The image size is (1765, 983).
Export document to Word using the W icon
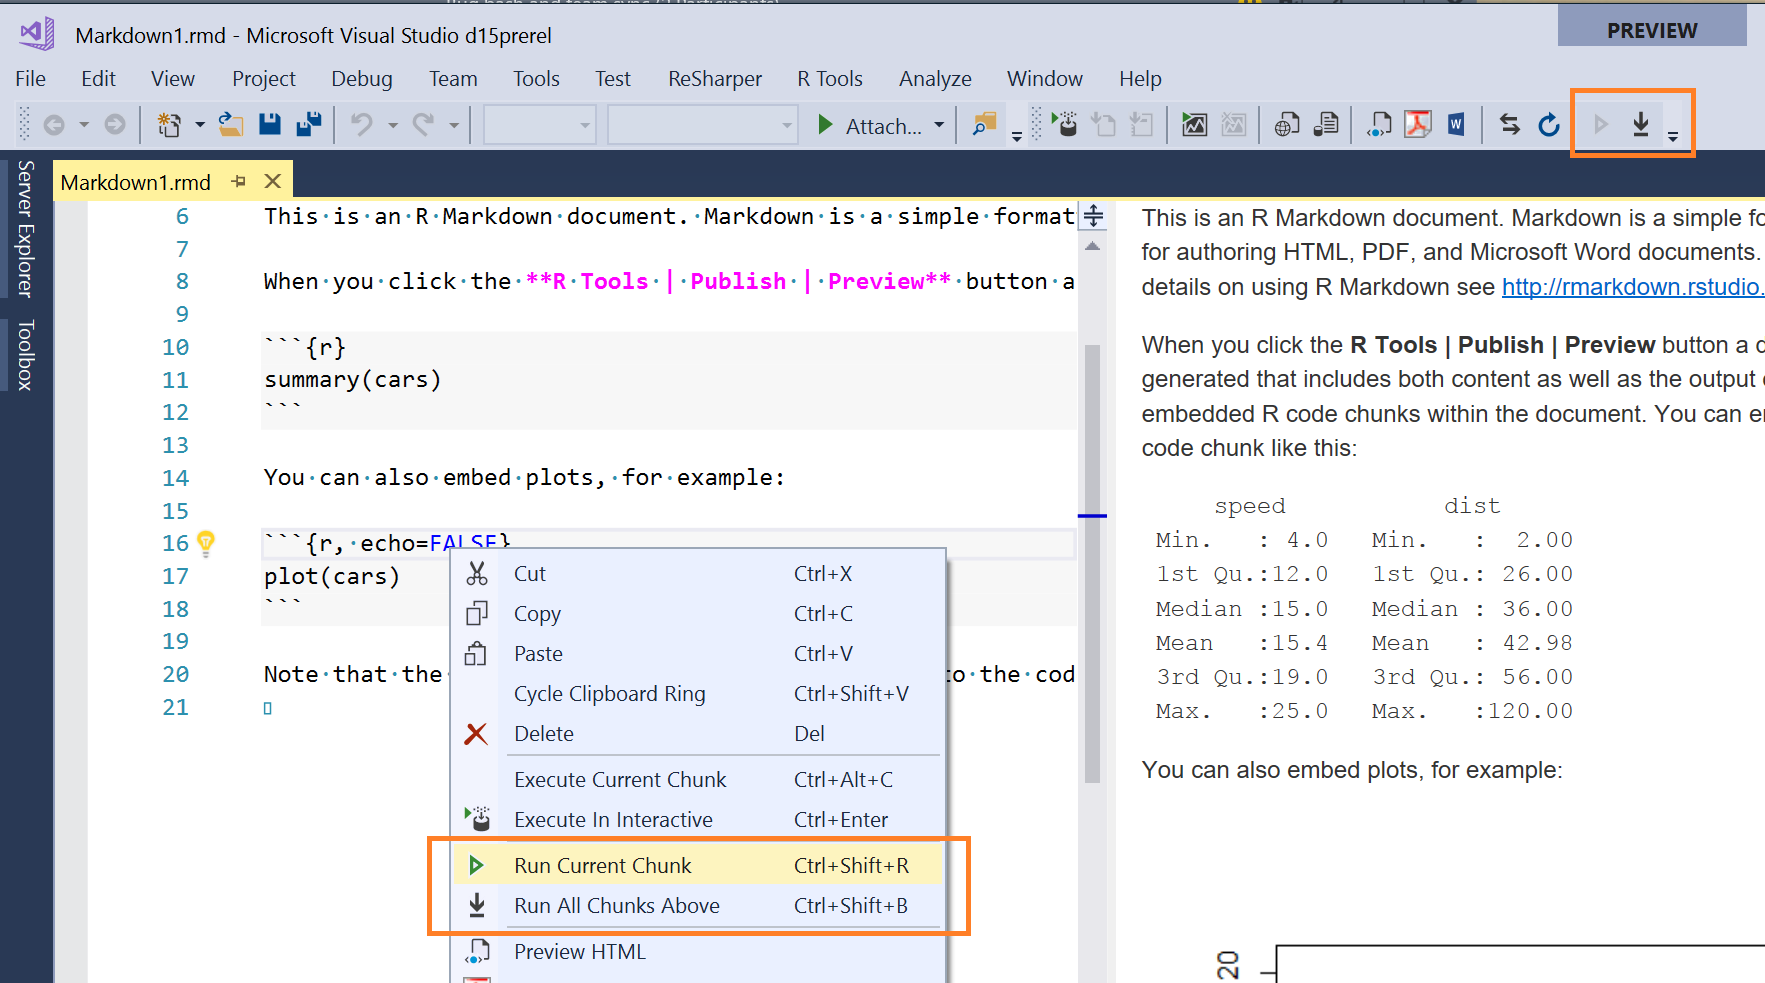(x=1456, y=124)
